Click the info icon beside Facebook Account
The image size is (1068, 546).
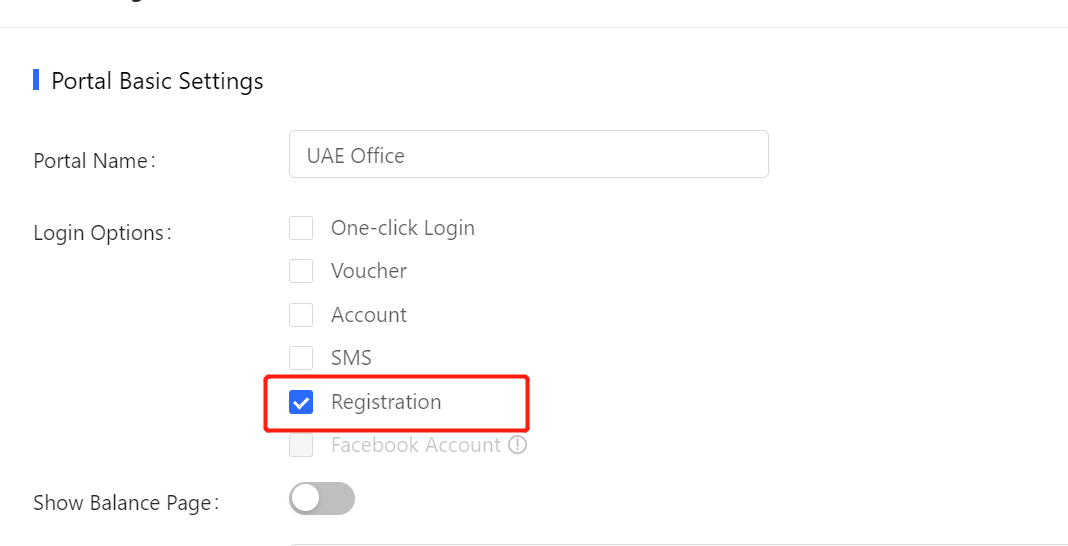coord(517,445)
